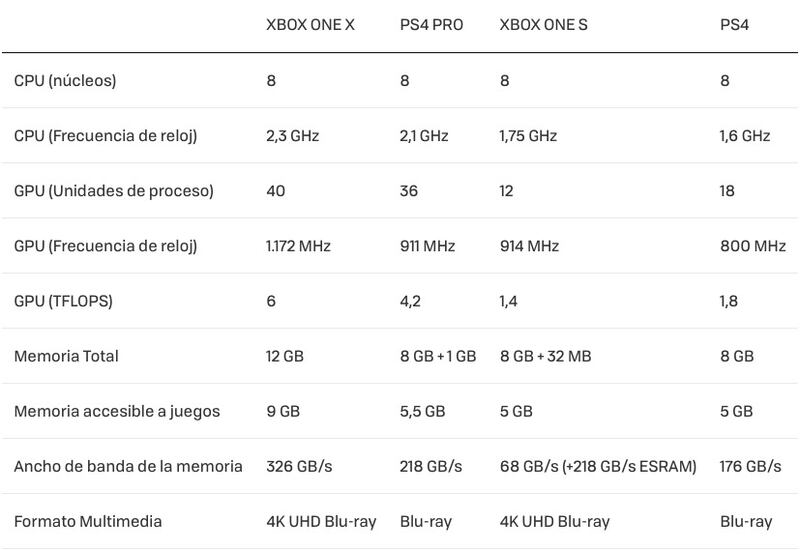Click the 176 GB/s cell

[751, 466]
